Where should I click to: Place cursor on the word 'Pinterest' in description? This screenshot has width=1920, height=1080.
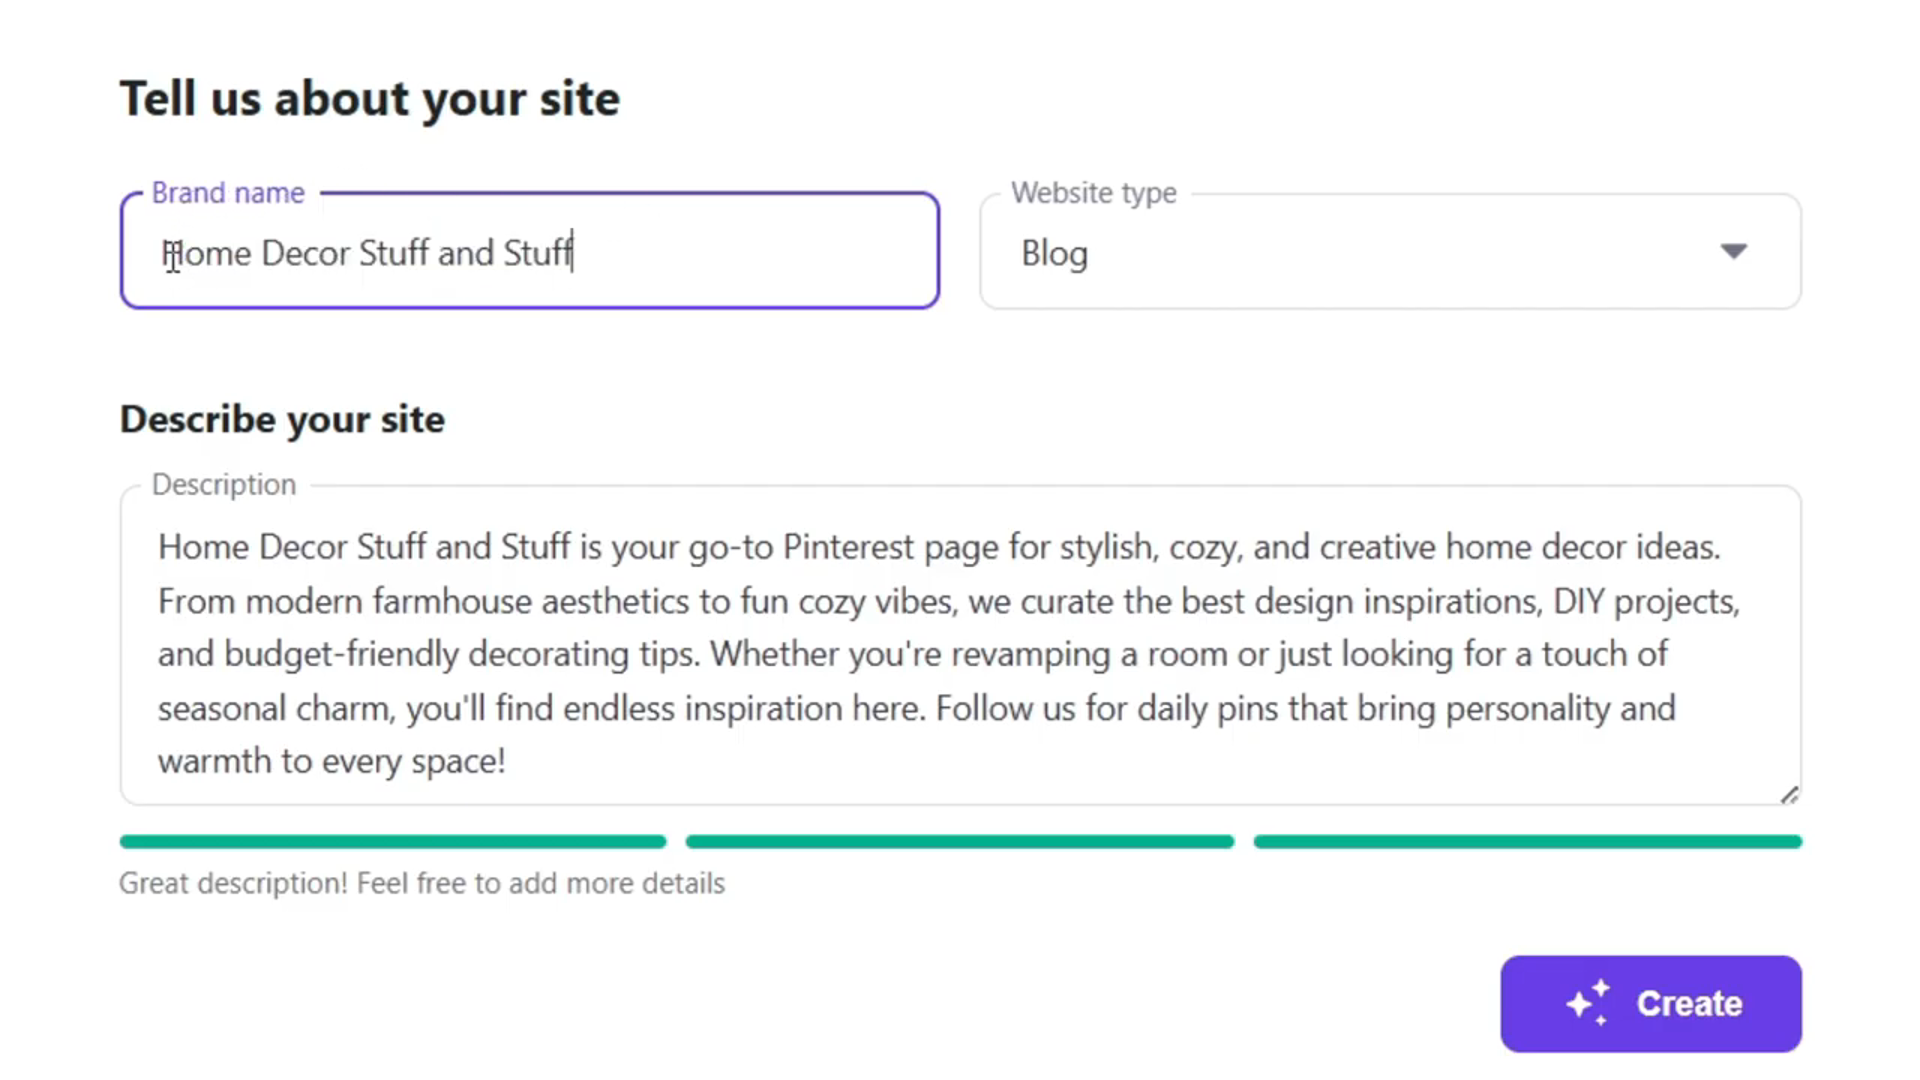click(848, 547)
